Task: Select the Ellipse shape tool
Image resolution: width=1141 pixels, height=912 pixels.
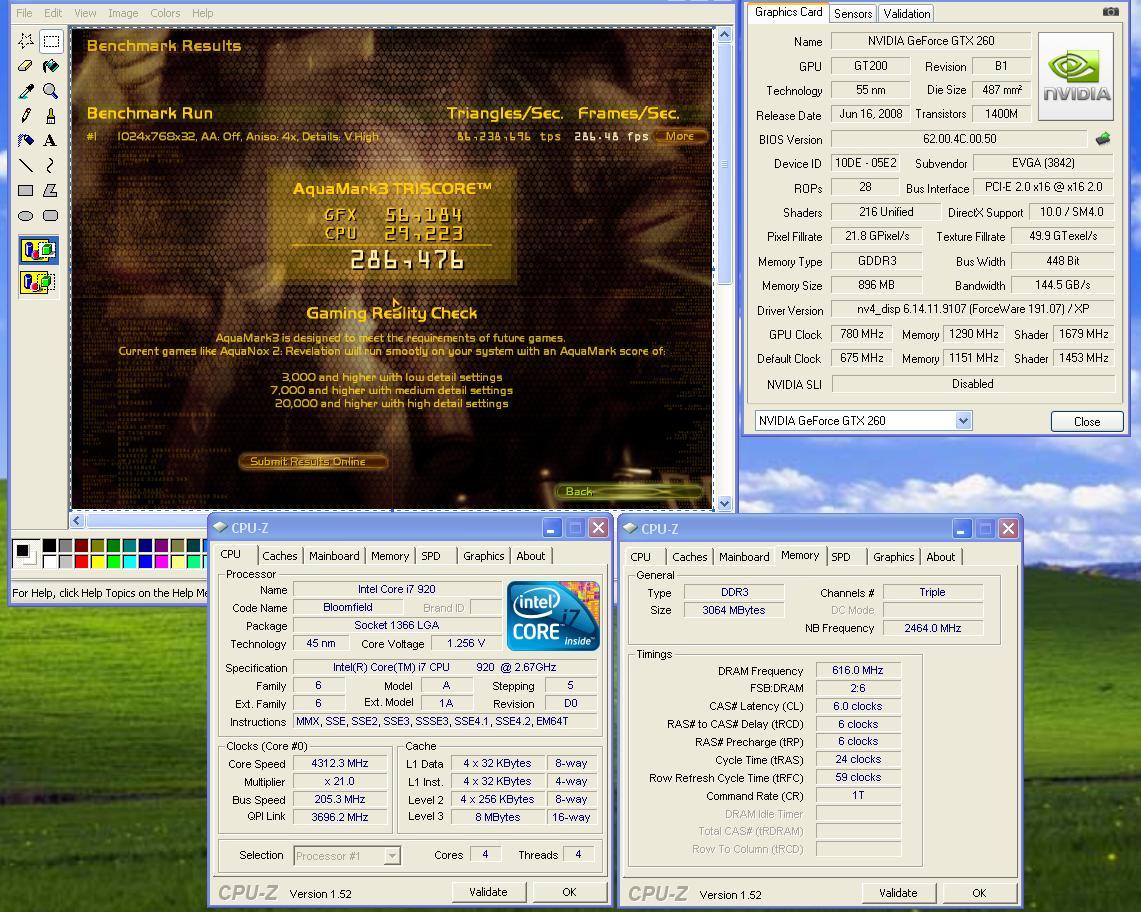Action: click(x=25, y=215)
